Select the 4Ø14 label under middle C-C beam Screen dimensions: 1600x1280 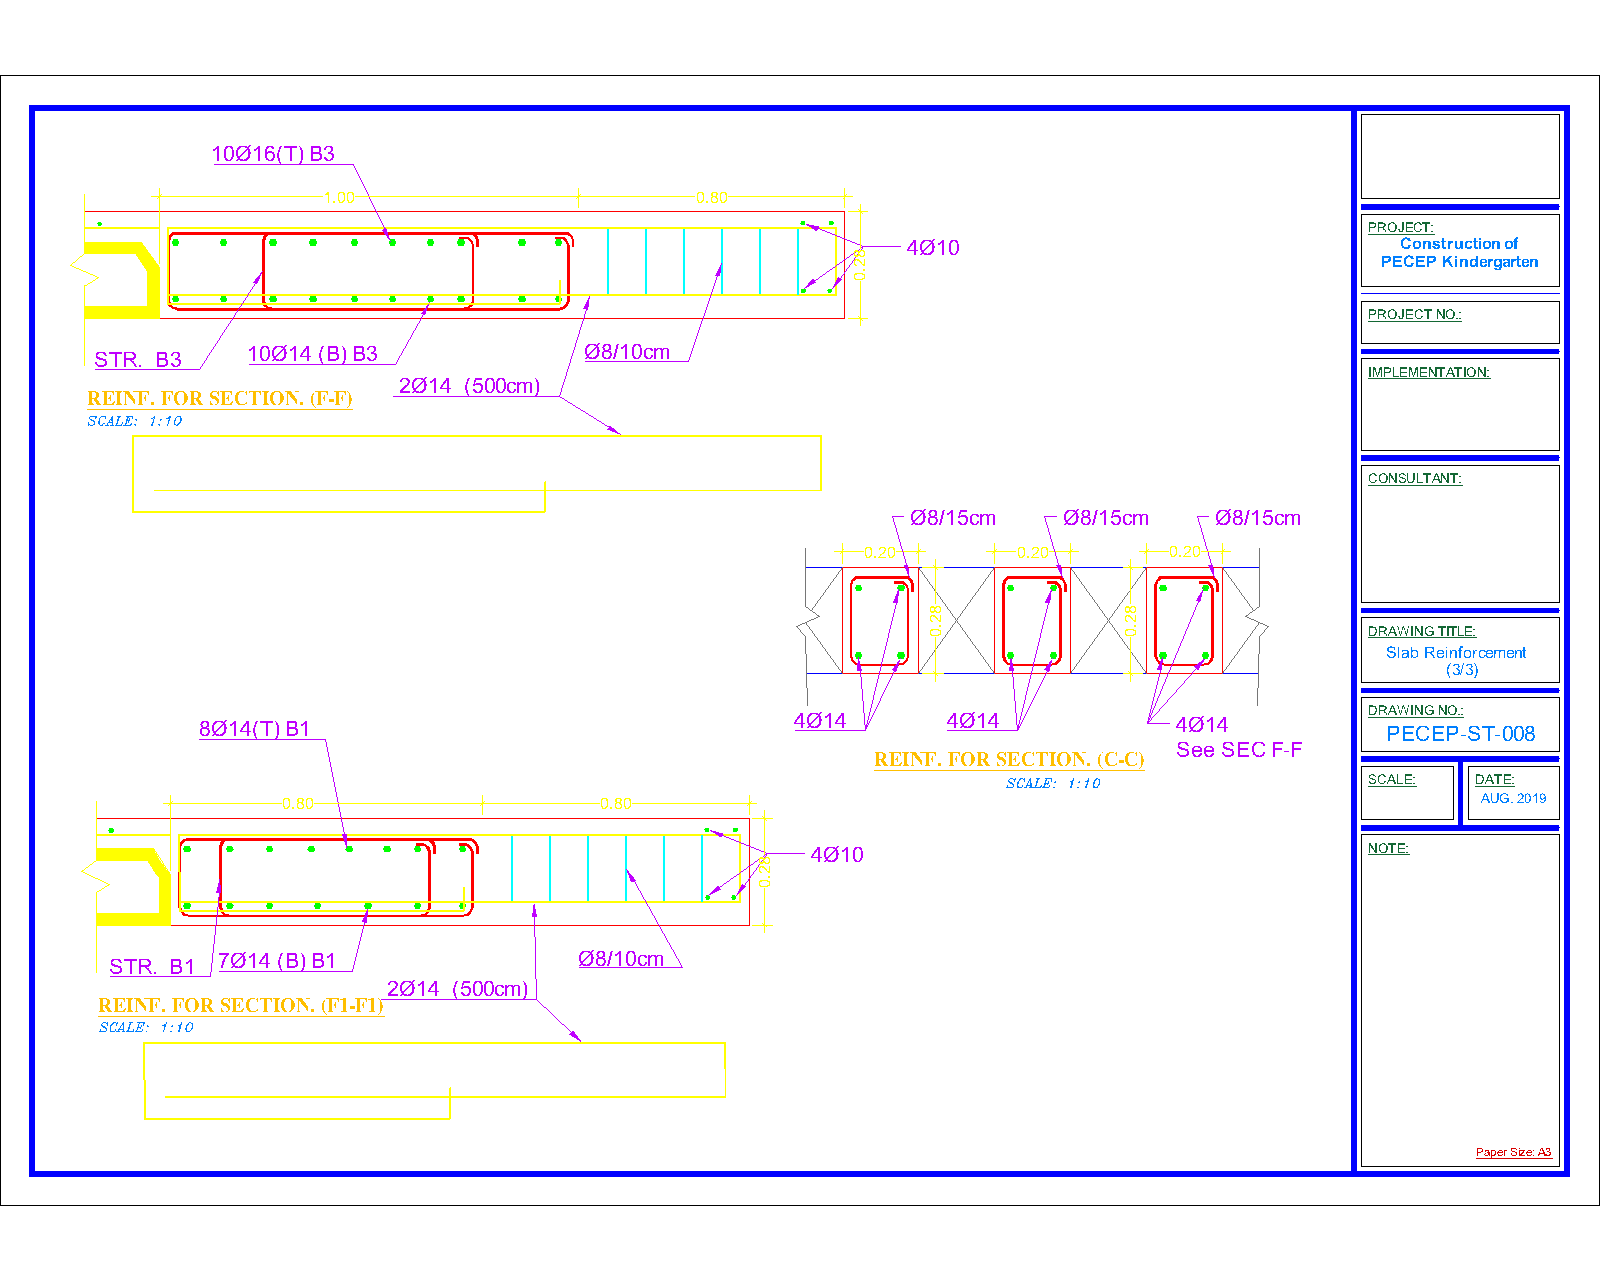click(973, 721)
